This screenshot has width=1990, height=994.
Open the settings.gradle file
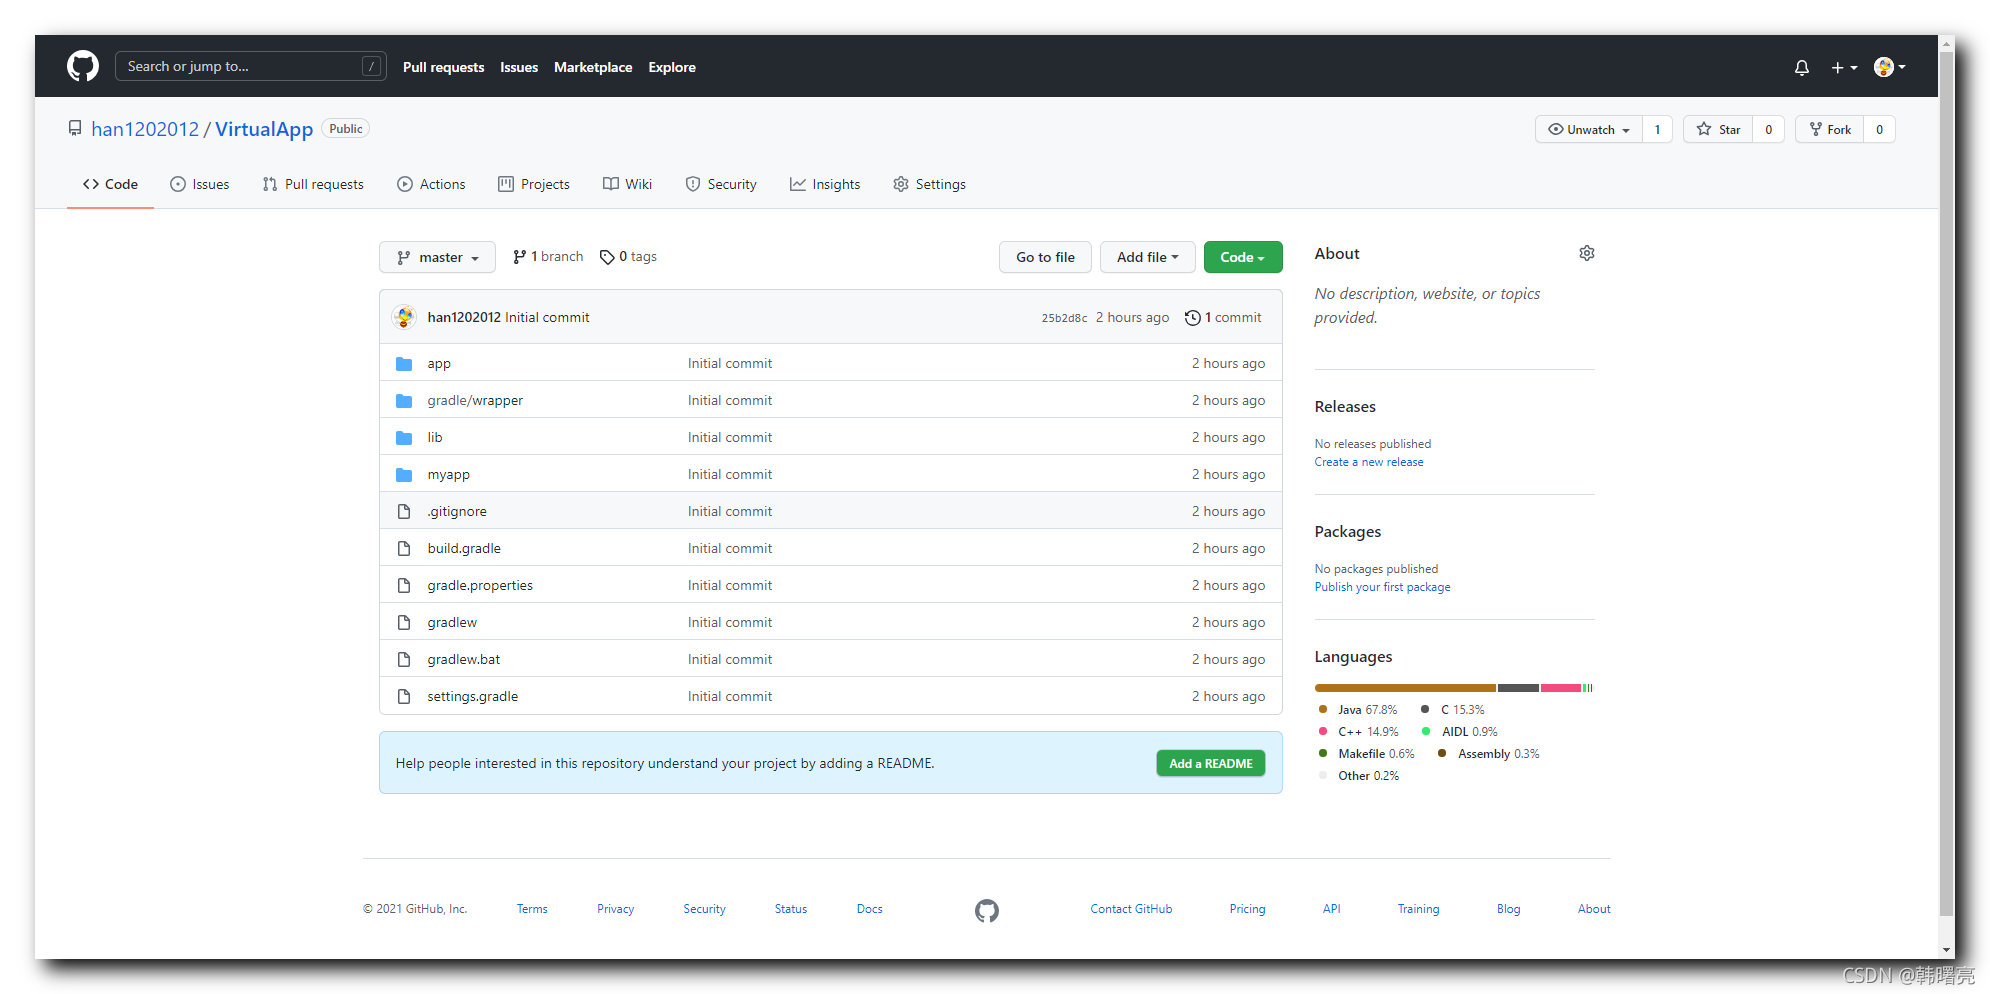(473, 696)
